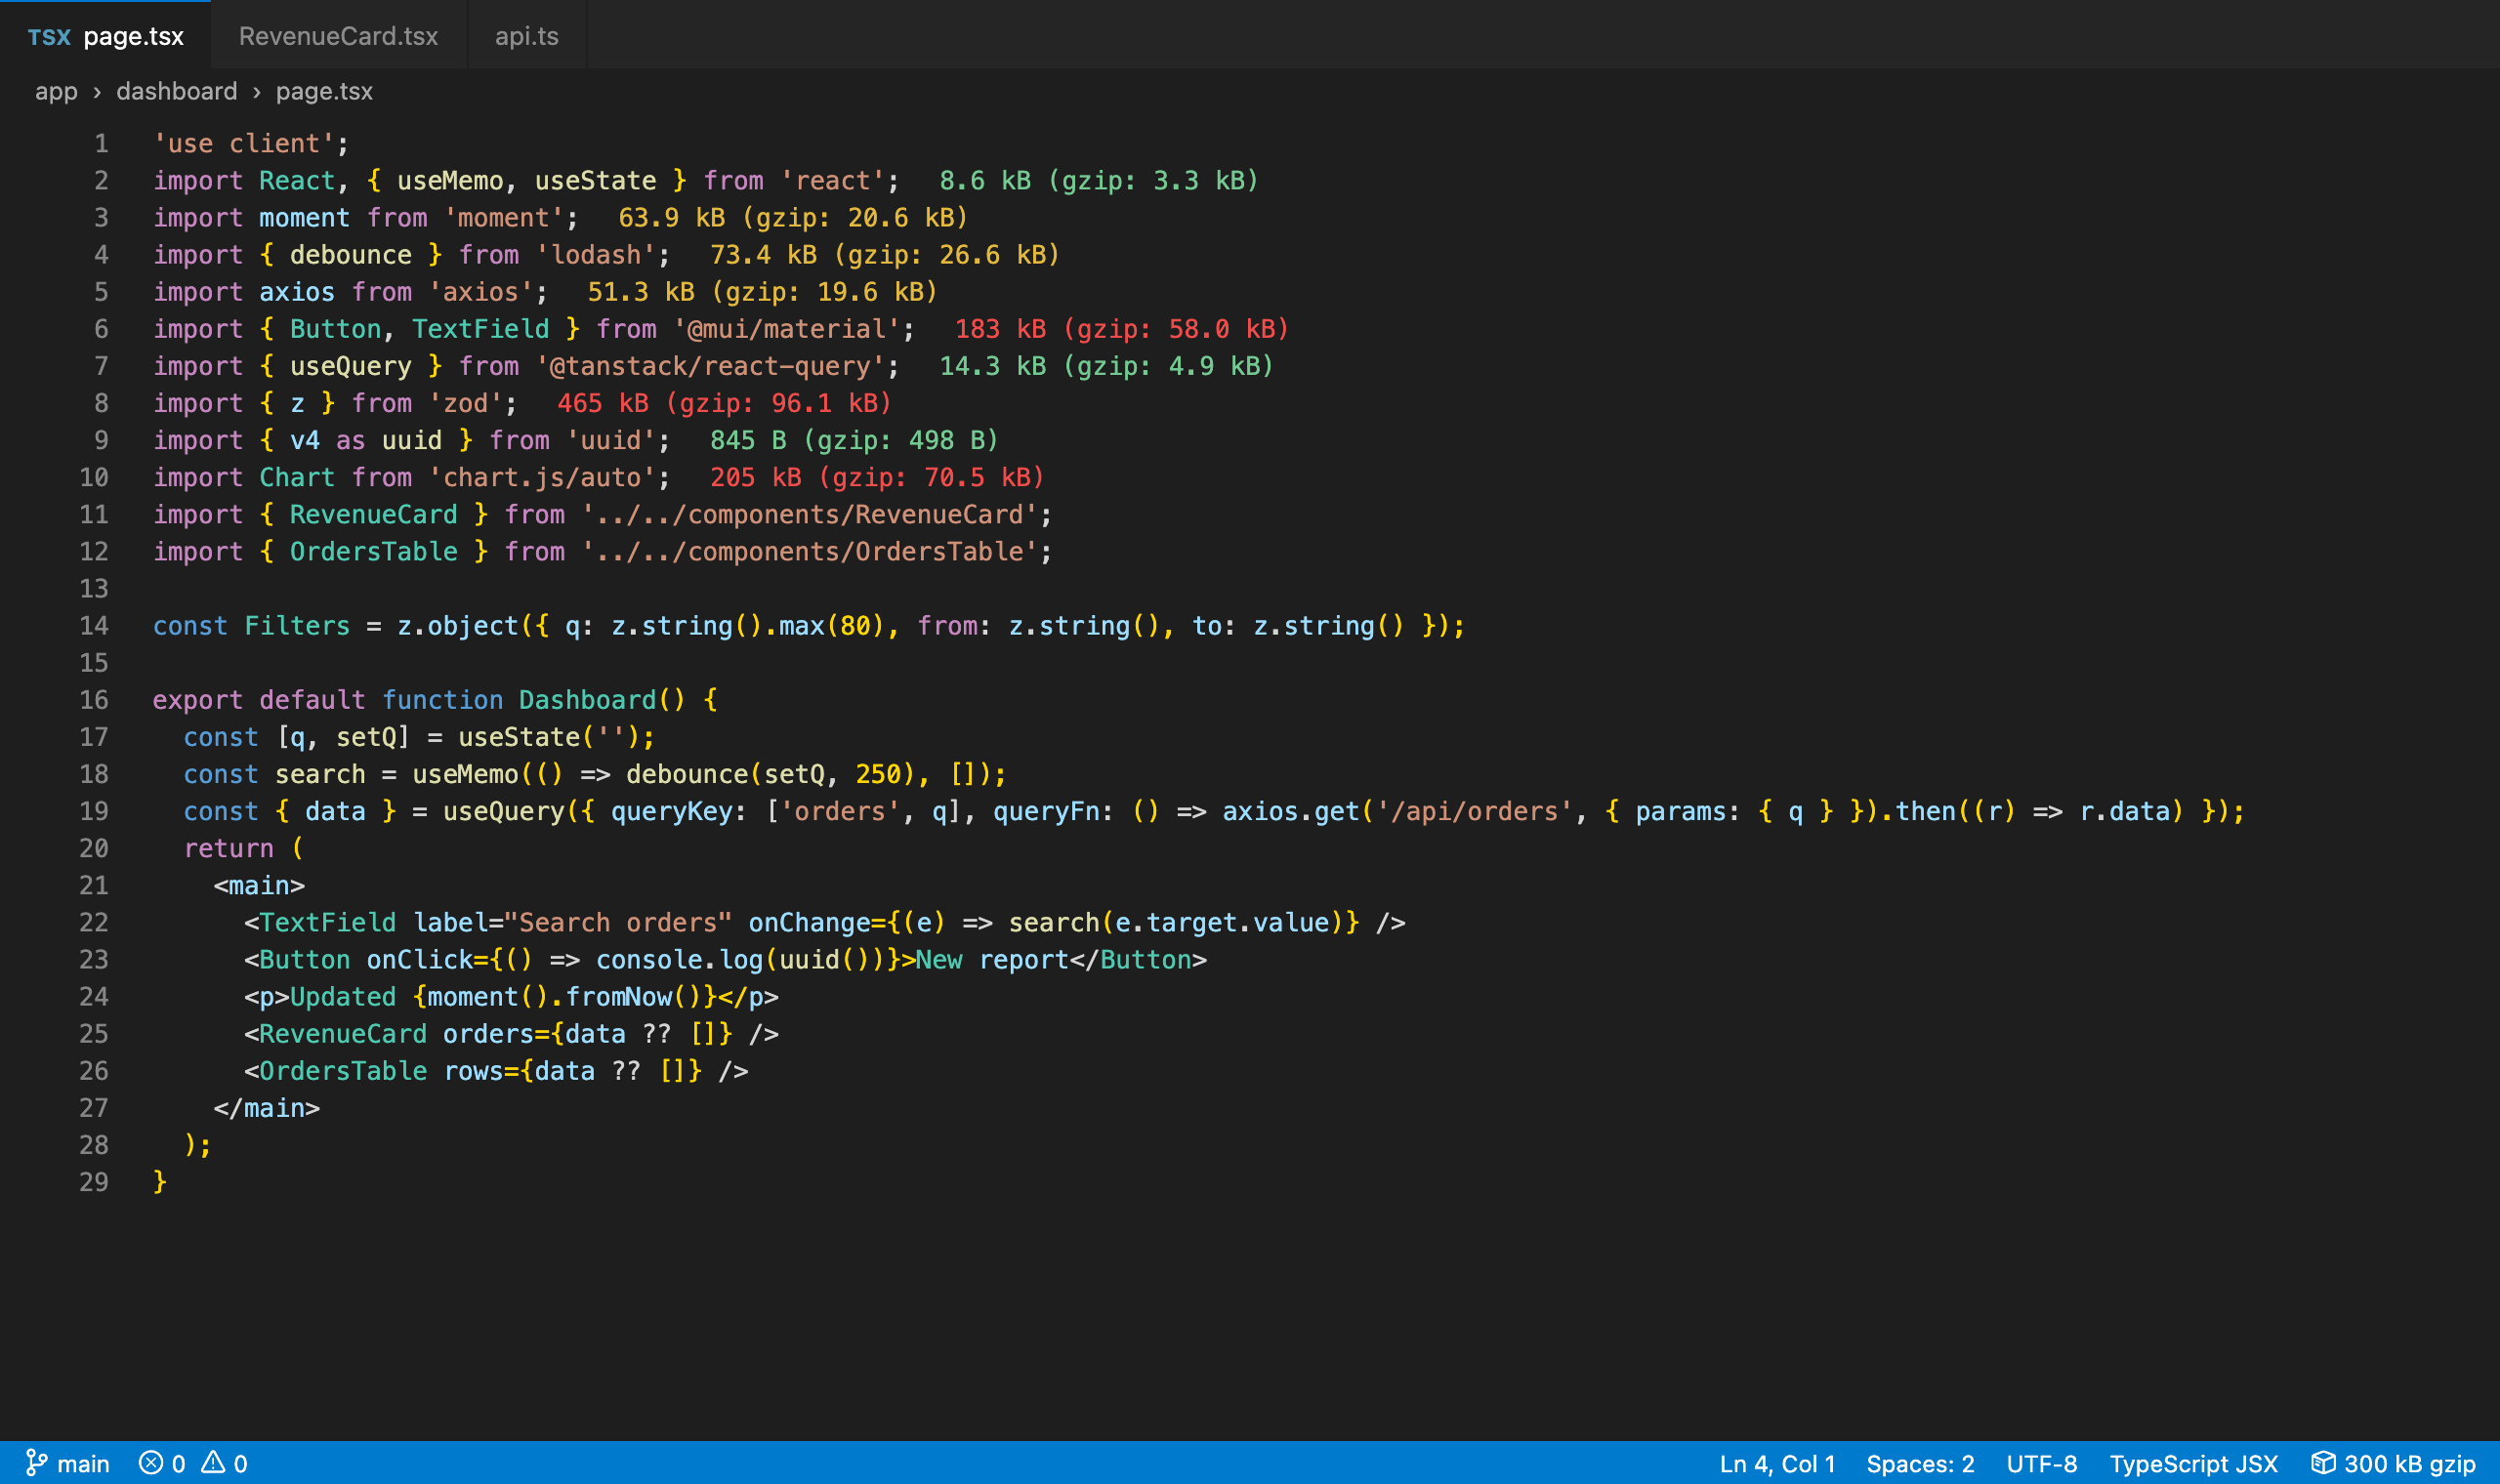The height and width of the screenshot is (1484, 2500).
Task: Select the 'dashboard' breadcrumb segment
Action: 177,91
